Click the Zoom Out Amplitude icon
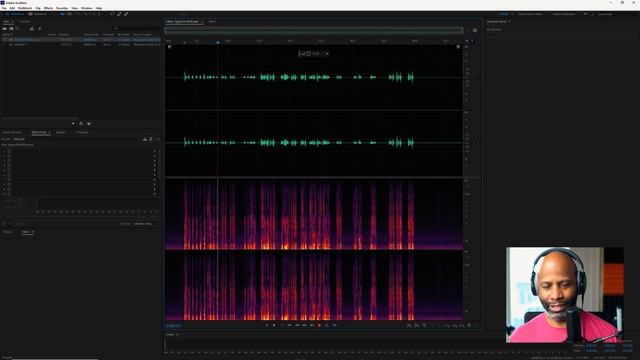The image size is (640, 360). (x=417, y=325)
